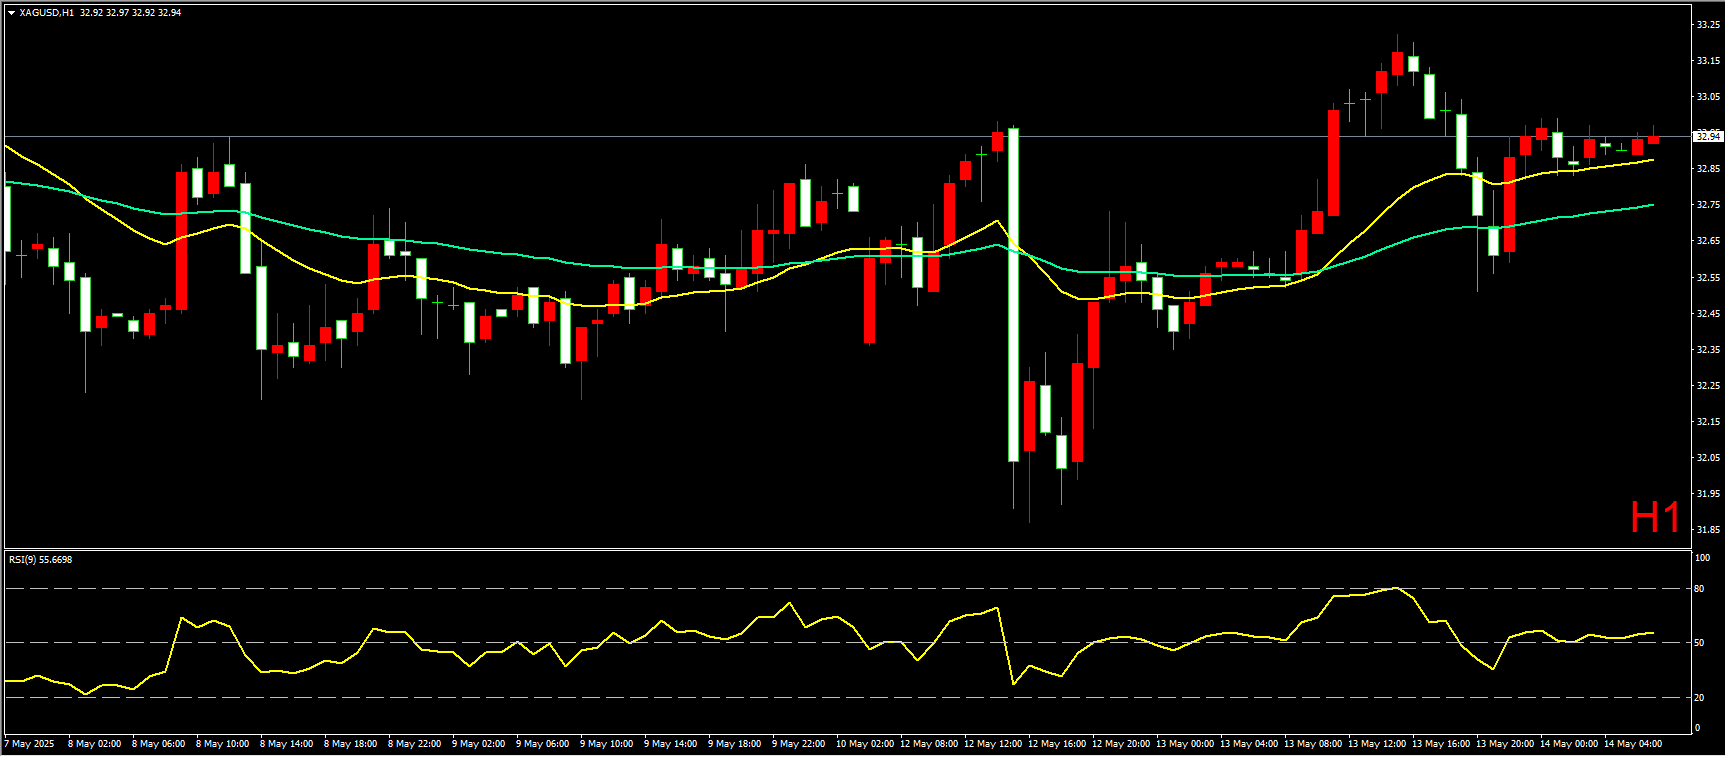This screenshot has width=1725, height=757.
Task: Click the 12 May 12:00 time label
Action: click(x=993, y=744)
